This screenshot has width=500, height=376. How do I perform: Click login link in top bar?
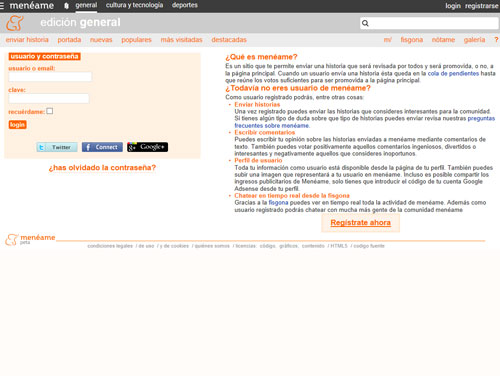tap(453, 6)
